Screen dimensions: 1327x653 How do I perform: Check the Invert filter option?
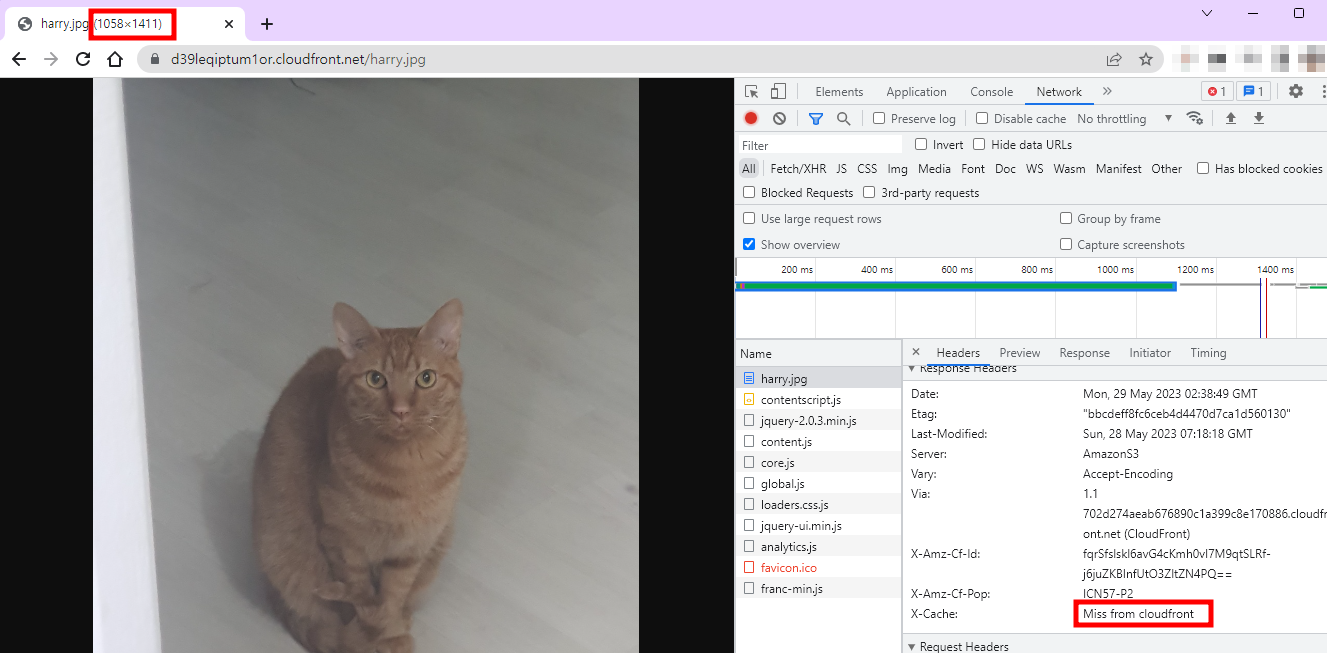tap(921, 144)
